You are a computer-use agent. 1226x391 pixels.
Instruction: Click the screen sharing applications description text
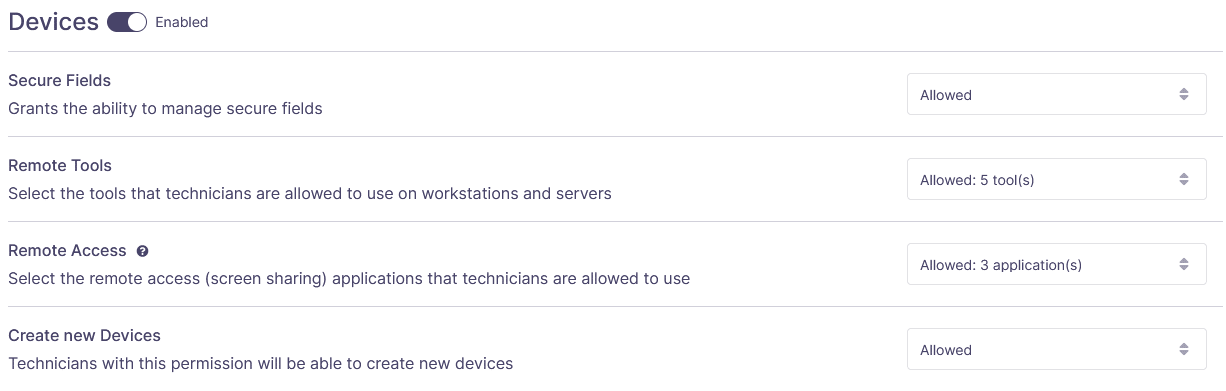[349, 278]
